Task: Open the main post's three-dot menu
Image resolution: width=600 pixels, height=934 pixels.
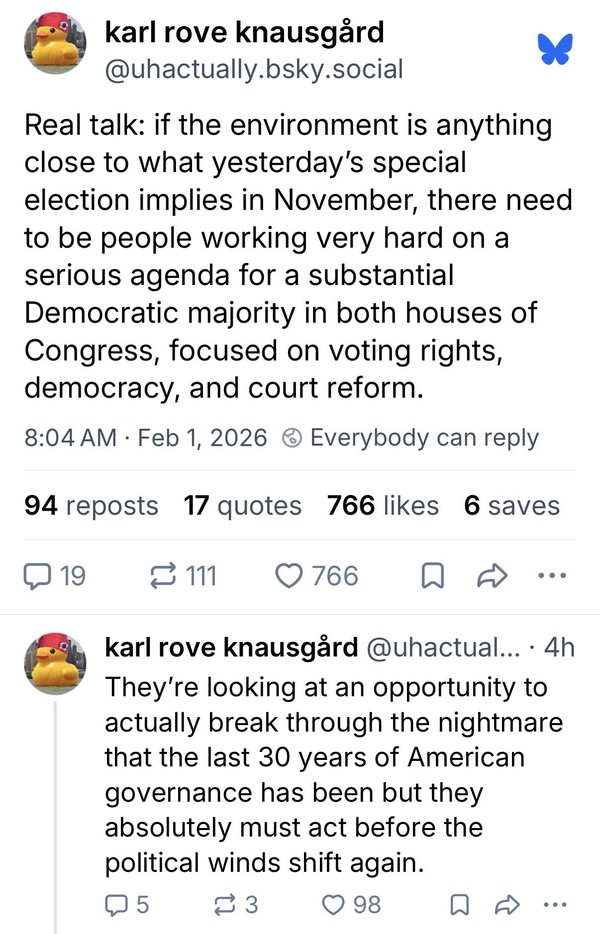Action: [x=552, y=576]
